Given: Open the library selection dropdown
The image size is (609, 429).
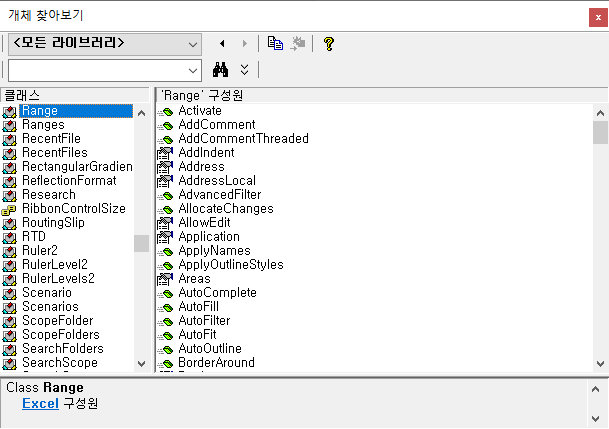Looking at the screenshot, I should pos(105,44).
